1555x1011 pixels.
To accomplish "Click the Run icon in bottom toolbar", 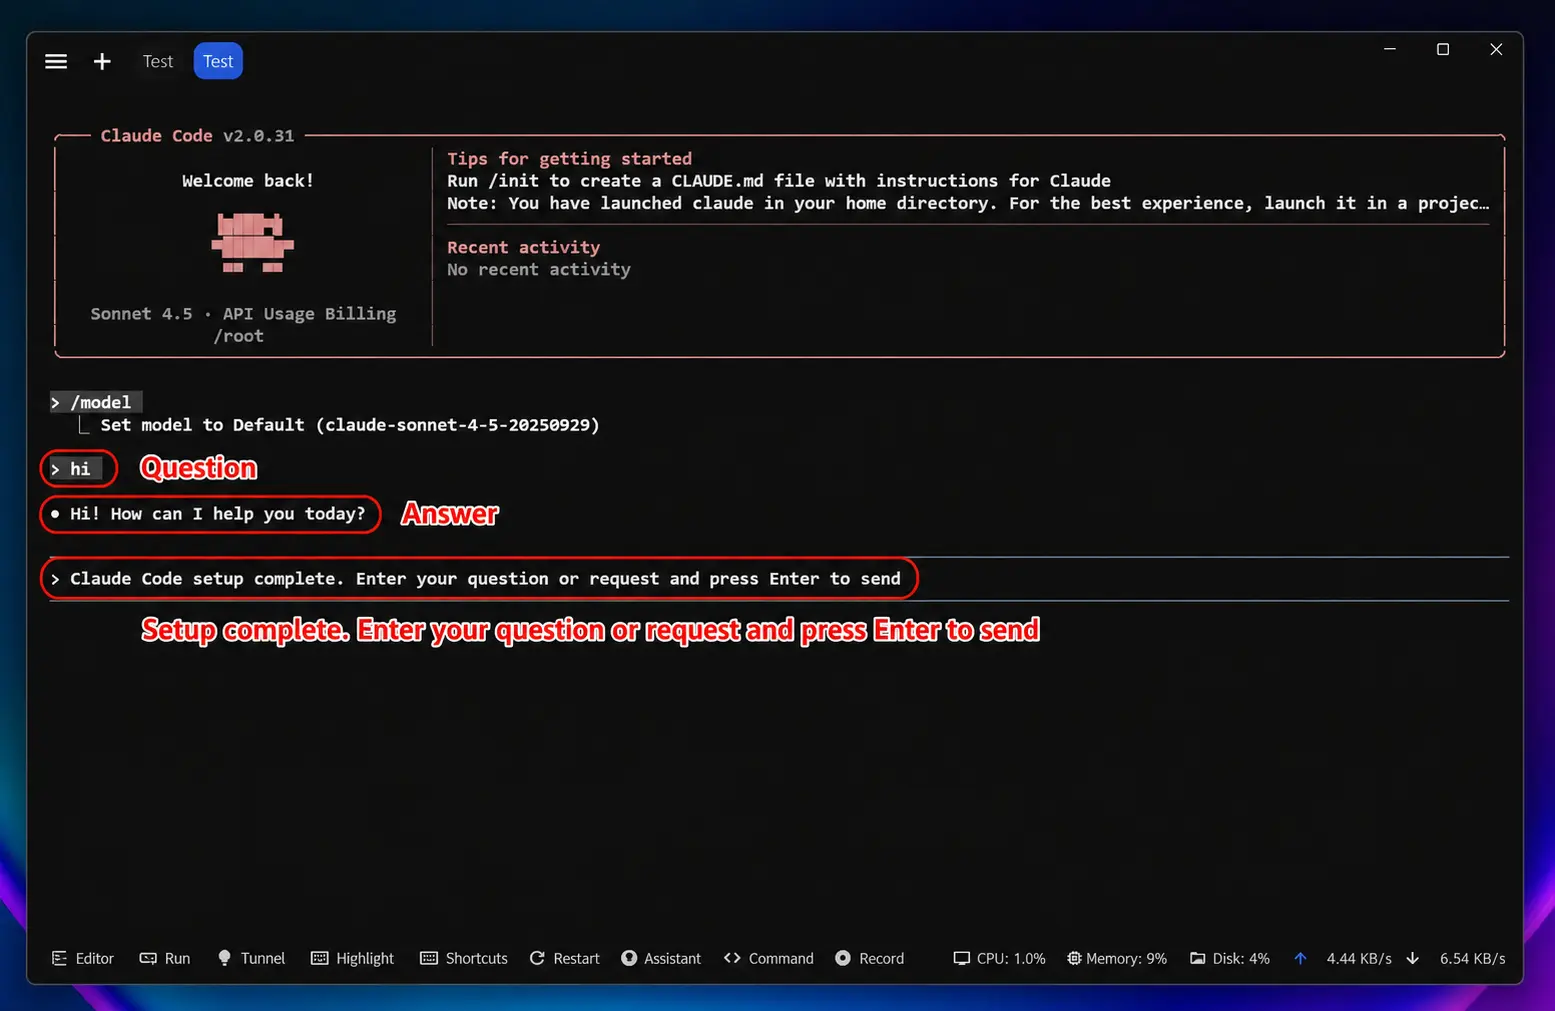I will click(148, 958).
